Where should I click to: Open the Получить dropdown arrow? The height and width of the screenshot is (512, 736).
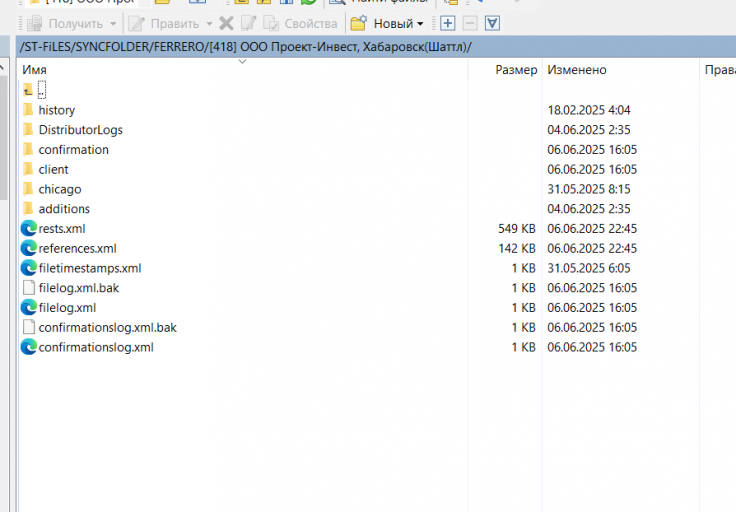113,23
